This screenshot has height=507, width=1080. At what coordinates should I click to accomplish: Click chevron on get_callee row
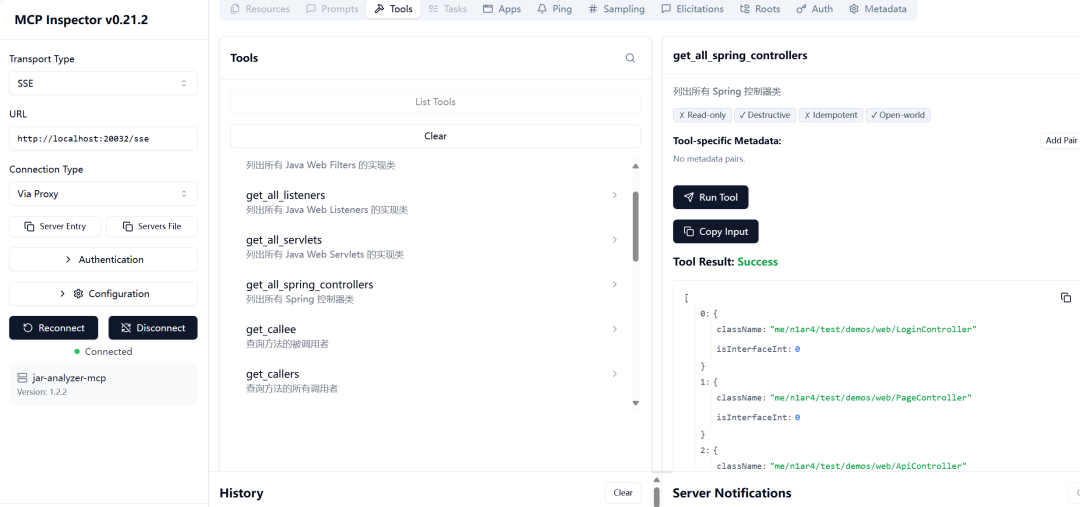(614, 329)
